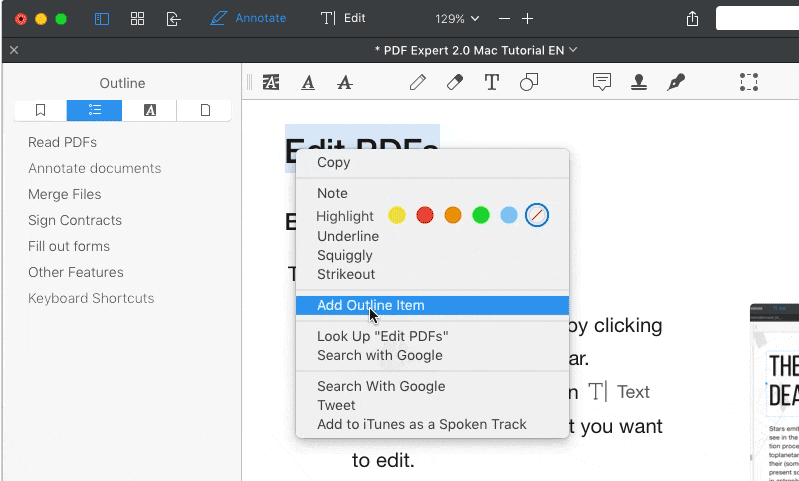Viewport: 799px width, 481px height.
Task: Open the page thumbnails grid view
Action: [138, 19]
